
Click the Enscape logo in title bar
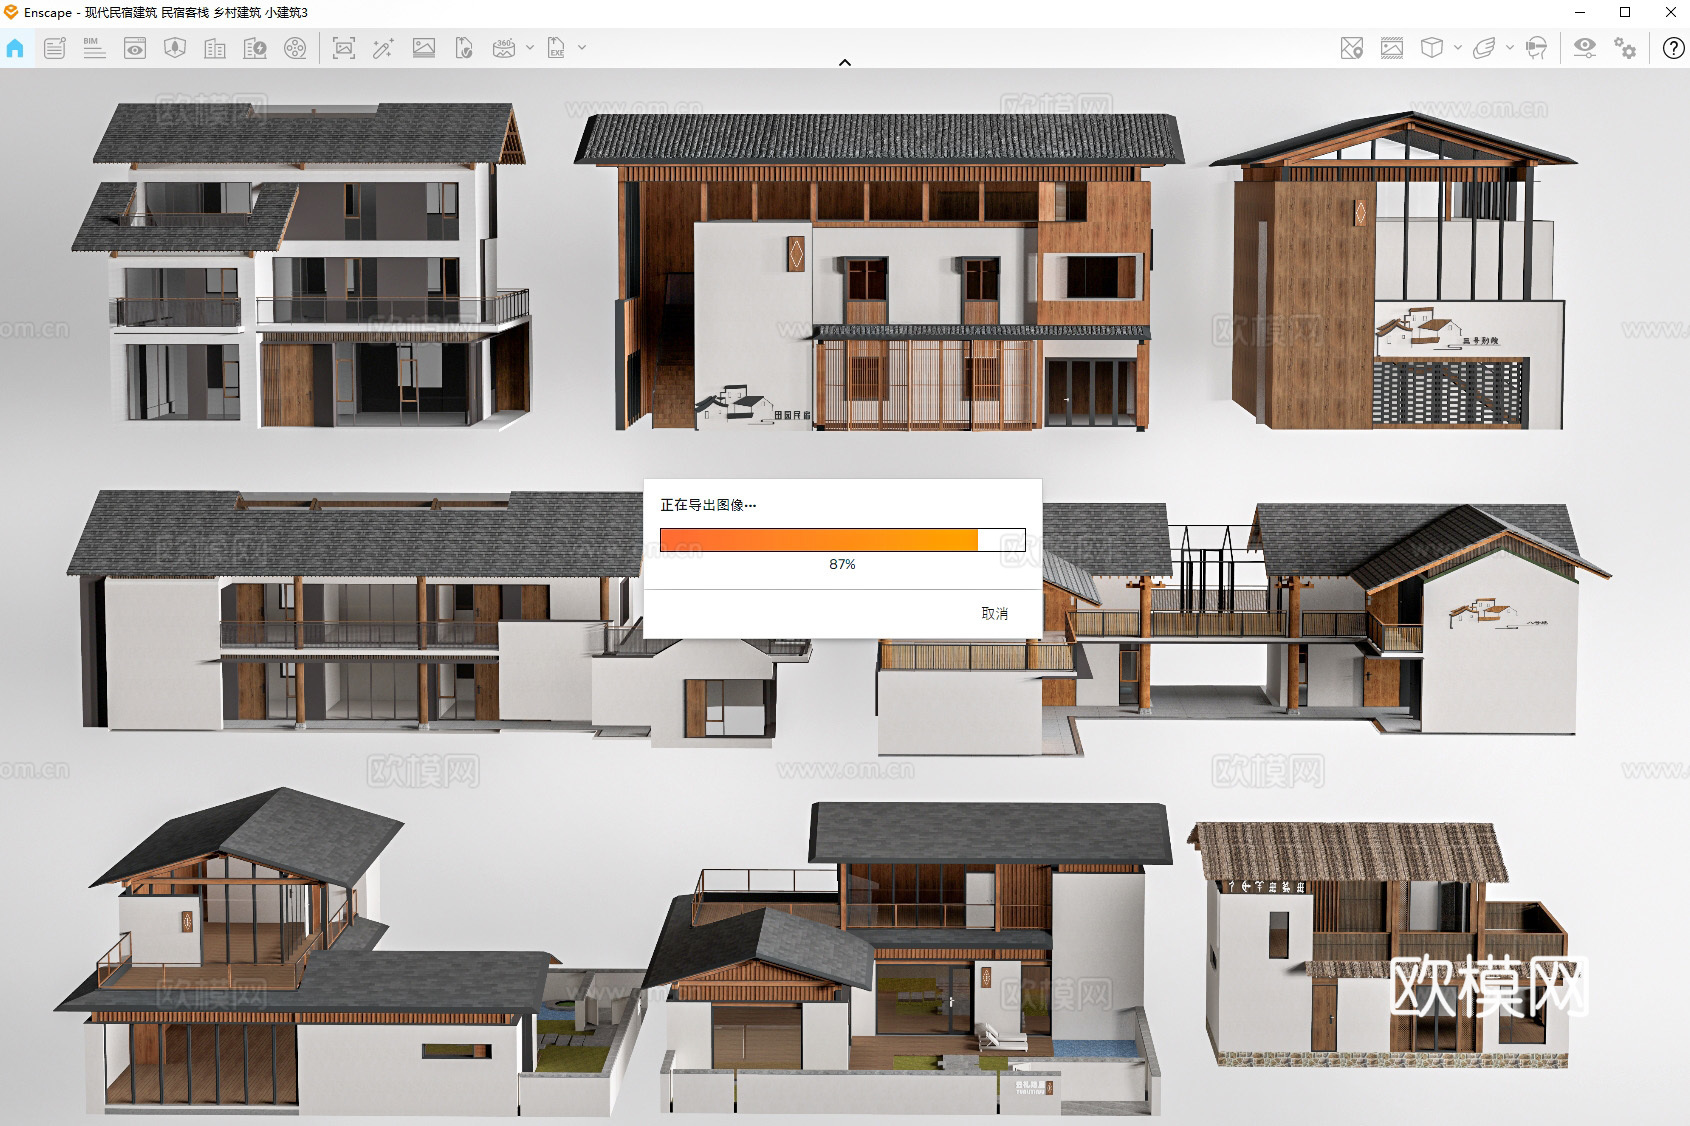[11, 12]
